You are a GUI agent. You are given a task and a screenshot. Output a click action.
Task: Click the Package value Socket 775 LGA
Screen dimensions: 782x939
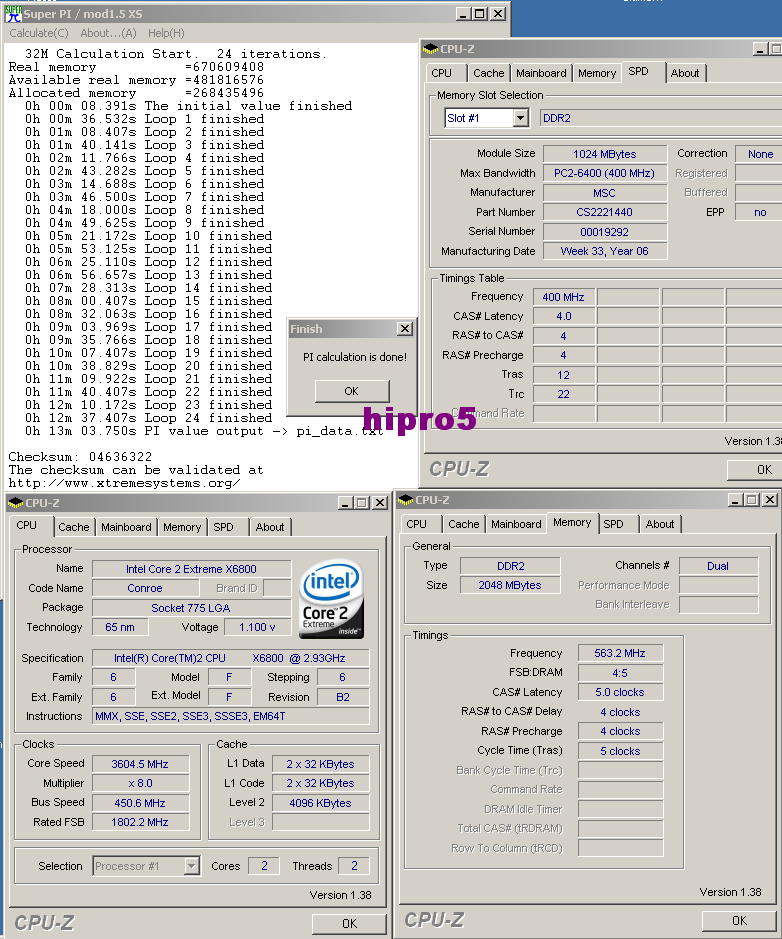click(192, 608)
